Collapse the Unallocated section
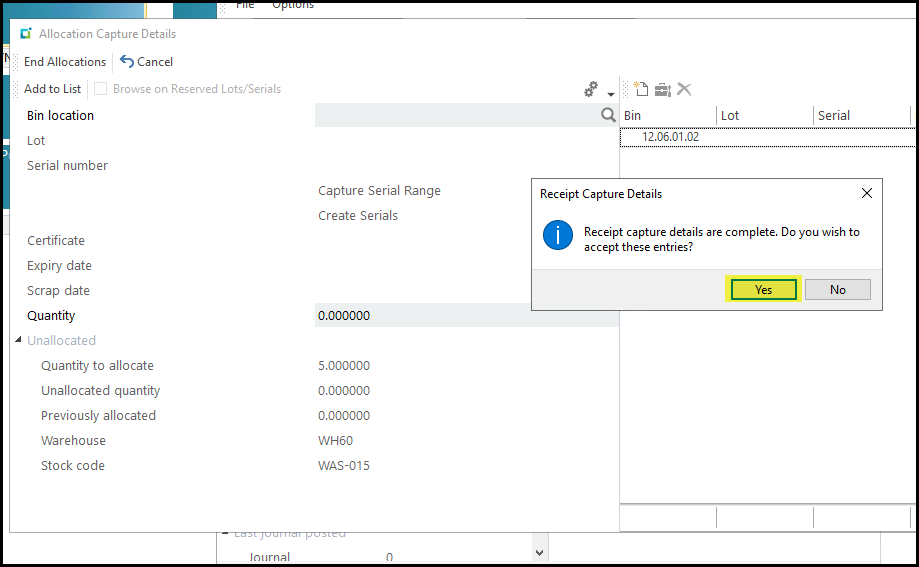Screen dimensions: 919x567 pyautogui.click(x=17, y=341)
